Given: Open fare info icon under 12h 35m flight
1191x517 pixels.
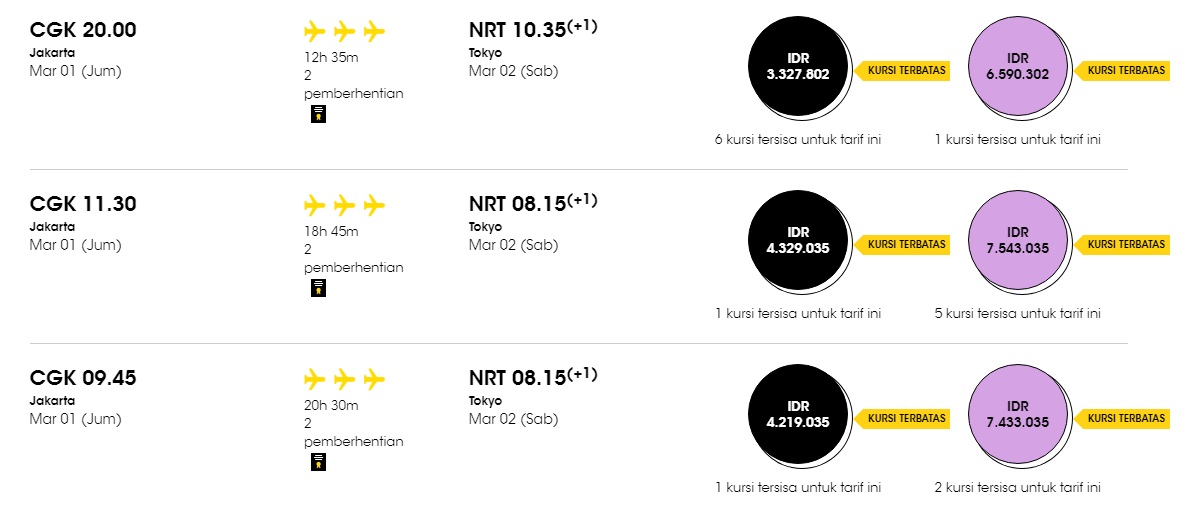Looking at the screenshot, I should tap(318, 115).
